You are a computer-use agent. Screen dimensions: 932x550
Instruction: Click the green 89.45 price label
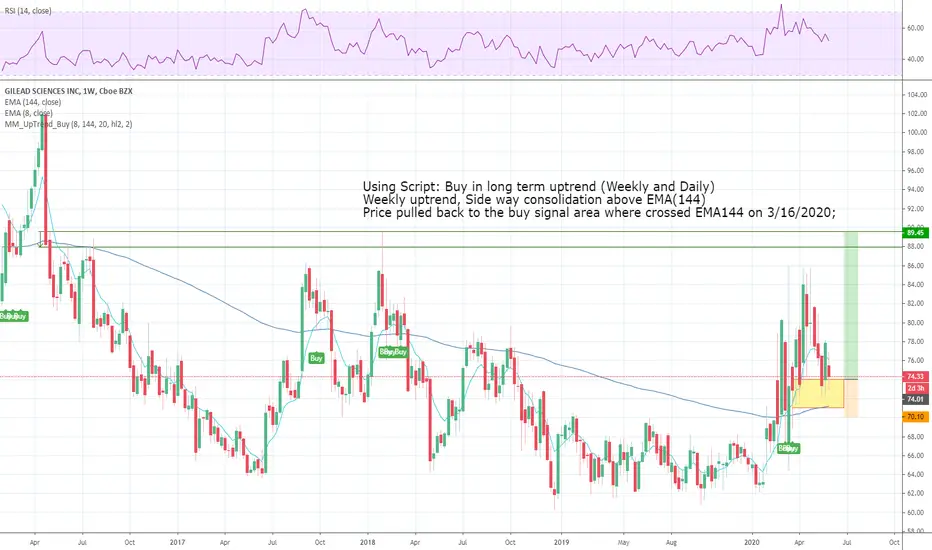tap(915, 232)
